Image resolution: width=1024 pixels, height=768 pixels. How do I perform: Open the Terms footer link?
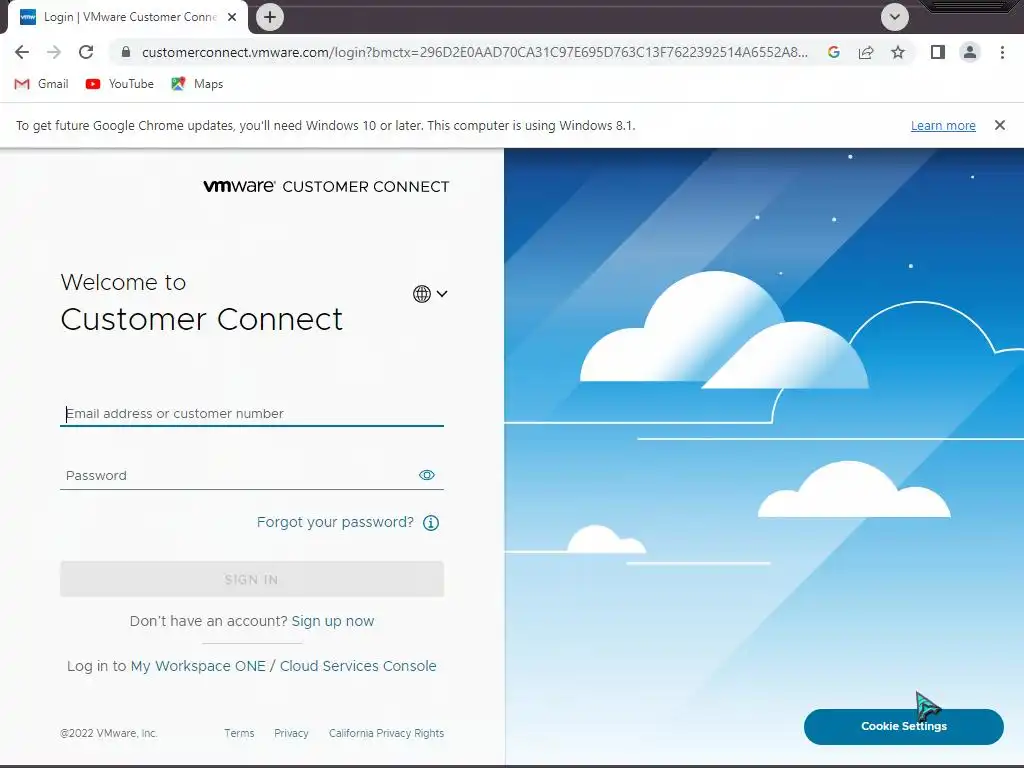[x=239, y=733]
